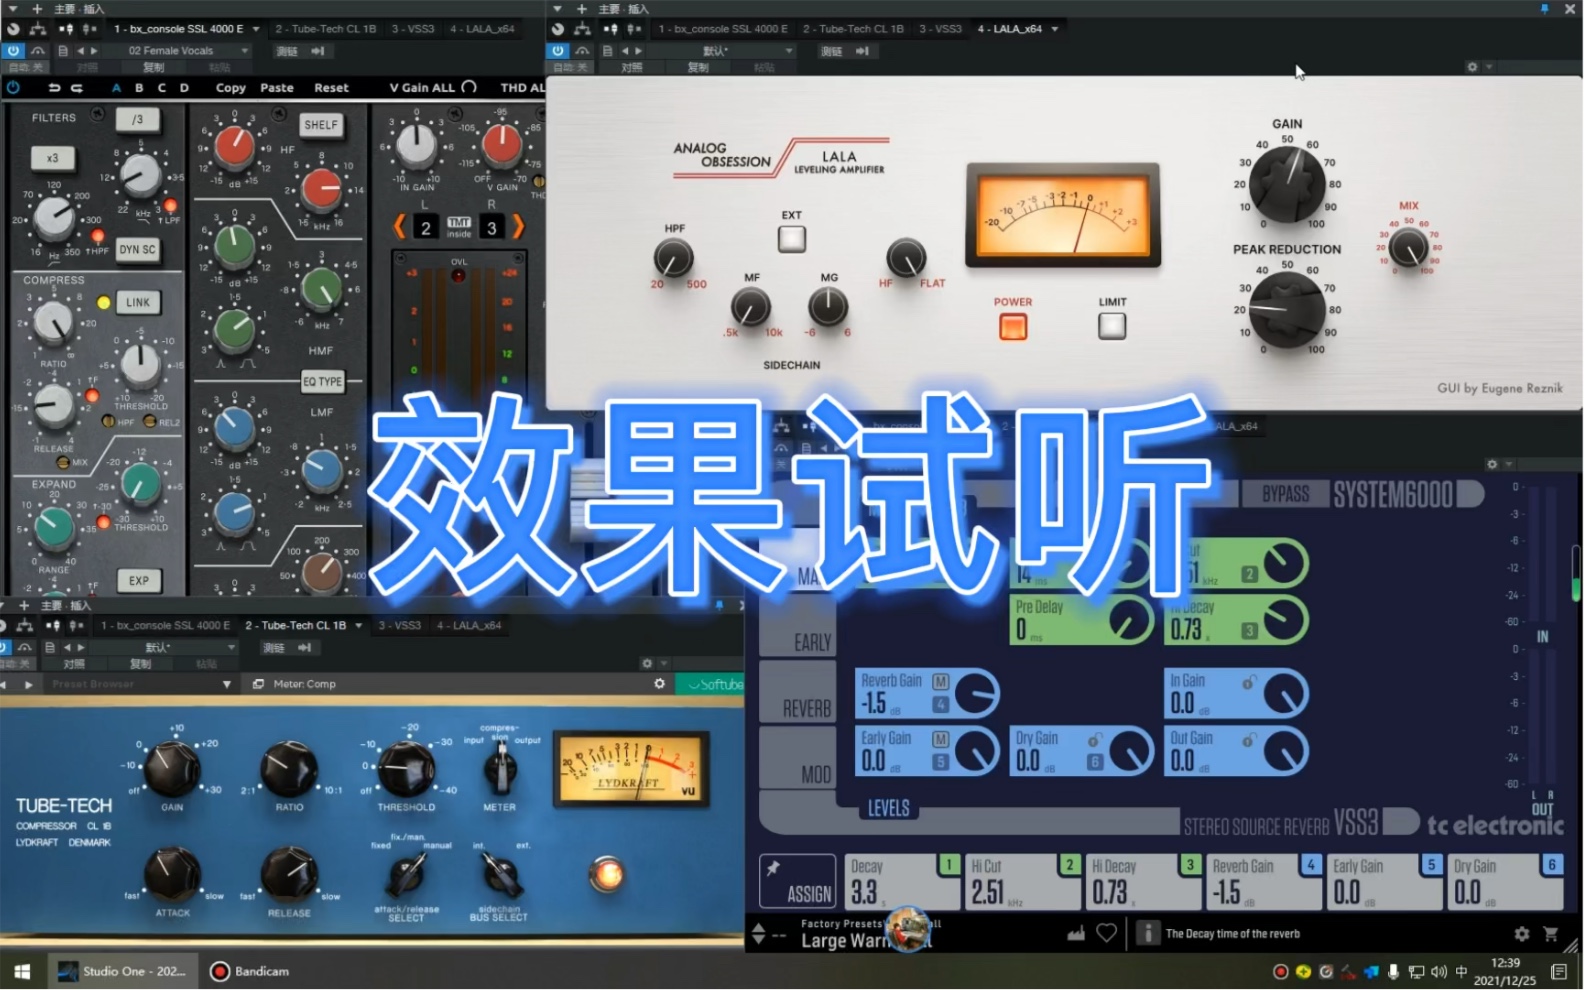This screenshot has width=1584, height=990.
Task: Open 4 - LALA_x64 tab dropdown arrow
Action: click(1054, 29)
